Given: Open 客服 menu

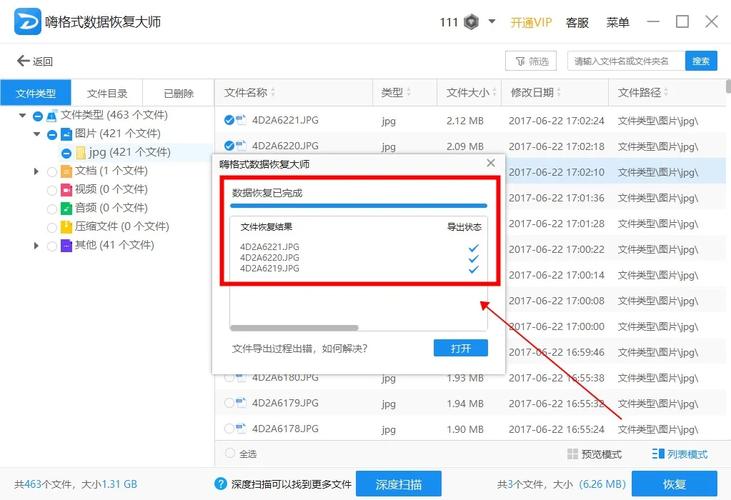Looking at the screenshot, I should coord(577,22).
